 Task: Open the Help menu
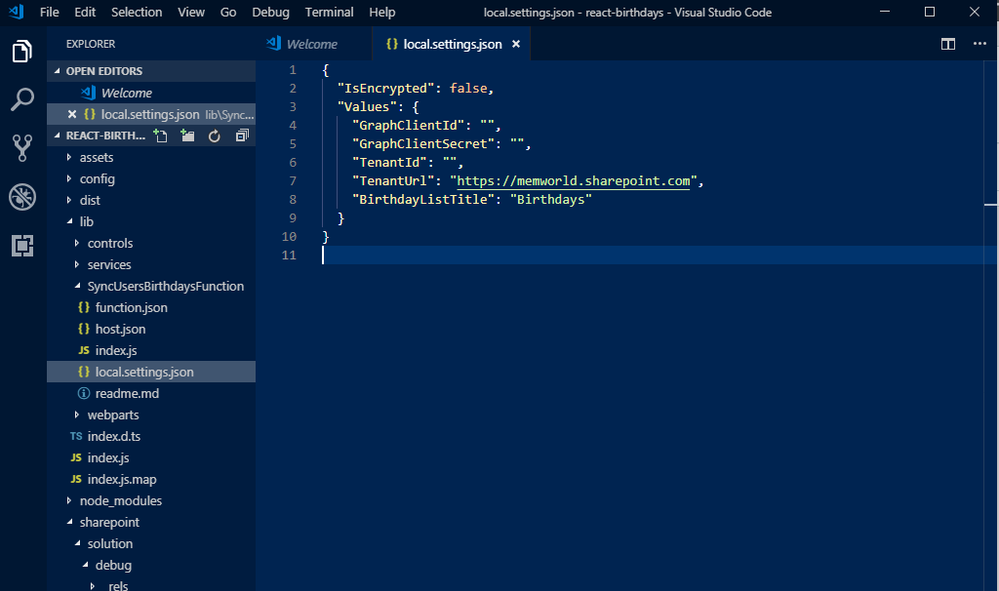coord(382,12)
